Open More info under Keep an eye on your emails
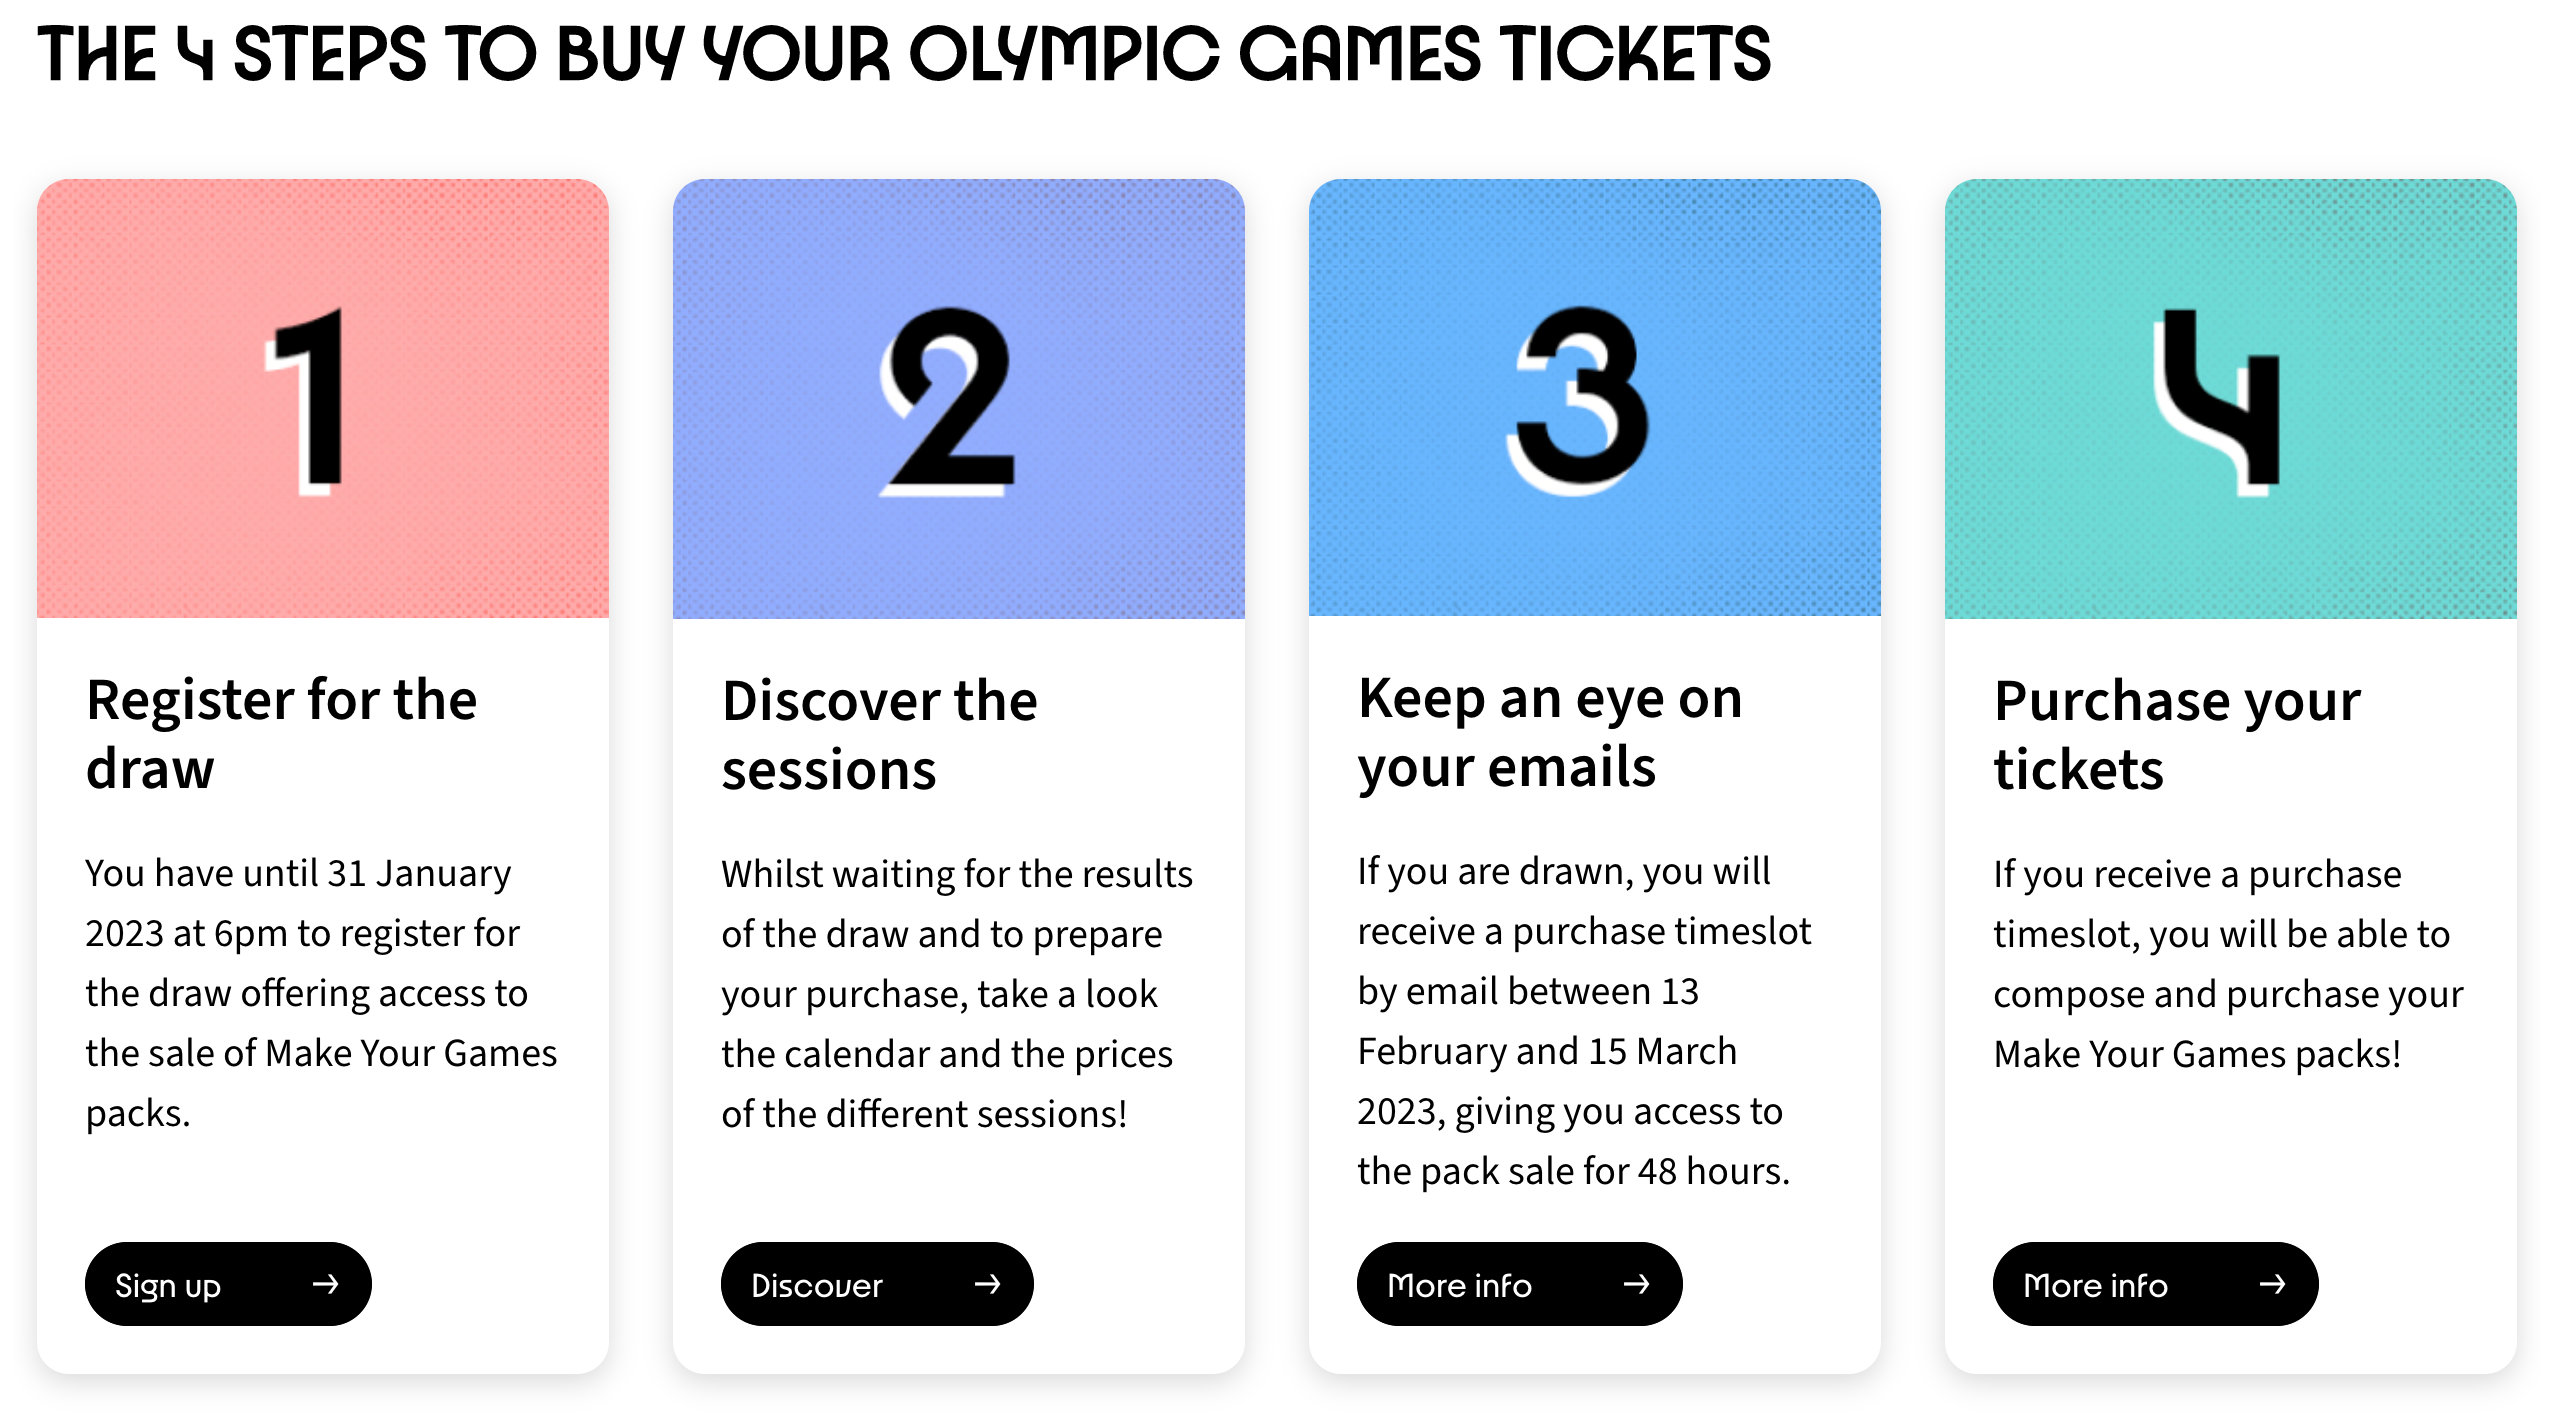The image size is (2556, 1418). (1519, 1284)
